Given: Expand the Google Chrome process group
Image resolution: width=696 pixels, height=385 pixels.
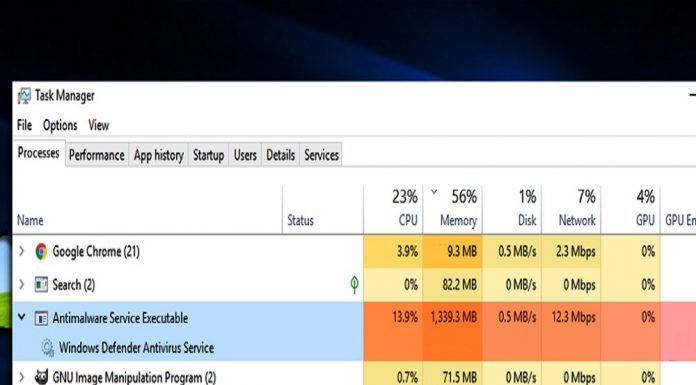Looking at the screenshot, I should pos(21,251).
